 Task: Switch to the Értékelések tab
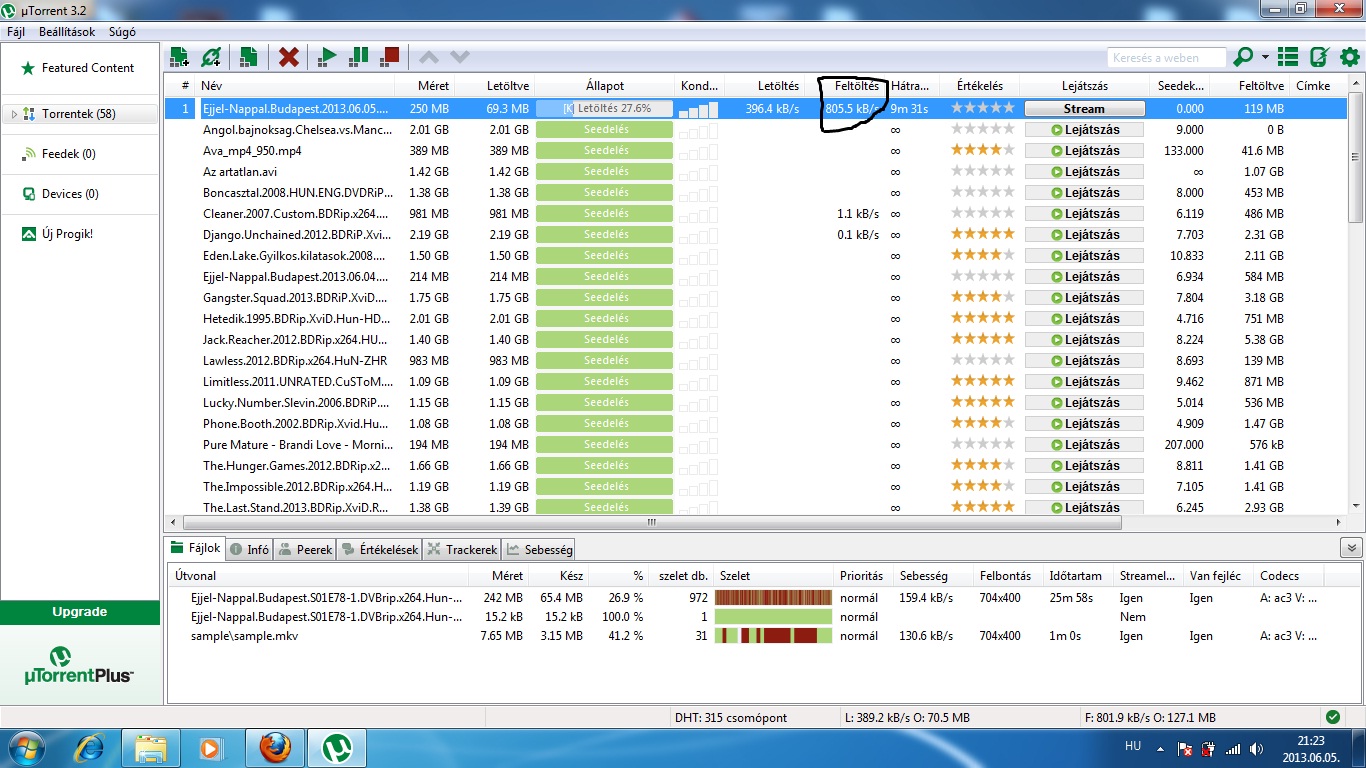pyautogui.click(x=379, y=549)
